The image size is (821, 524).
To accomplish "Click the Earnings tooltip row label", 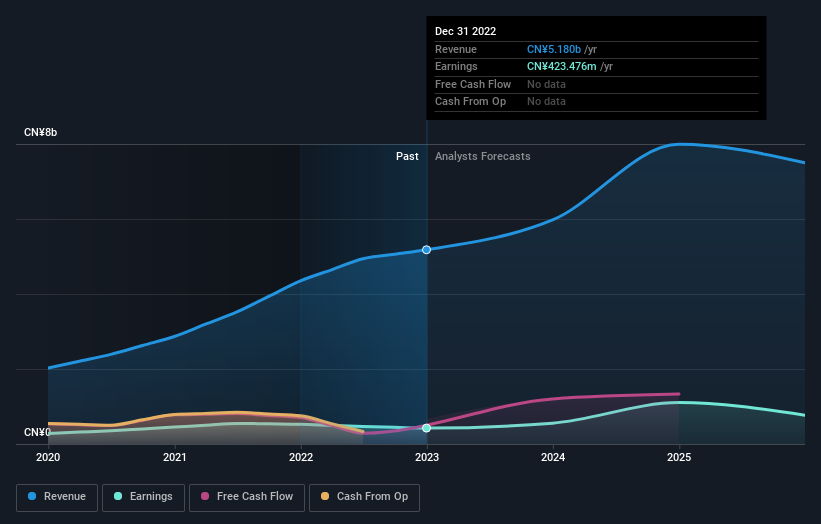I will pos(456,66).
